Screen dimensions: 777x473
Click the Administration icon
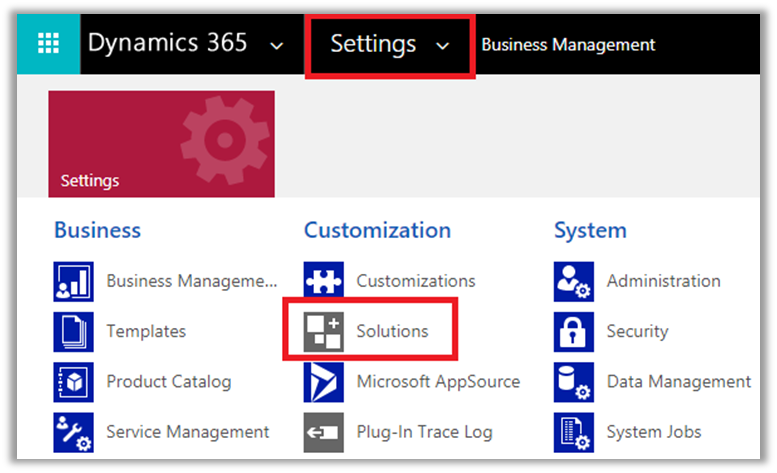click(x=573, y=282)
